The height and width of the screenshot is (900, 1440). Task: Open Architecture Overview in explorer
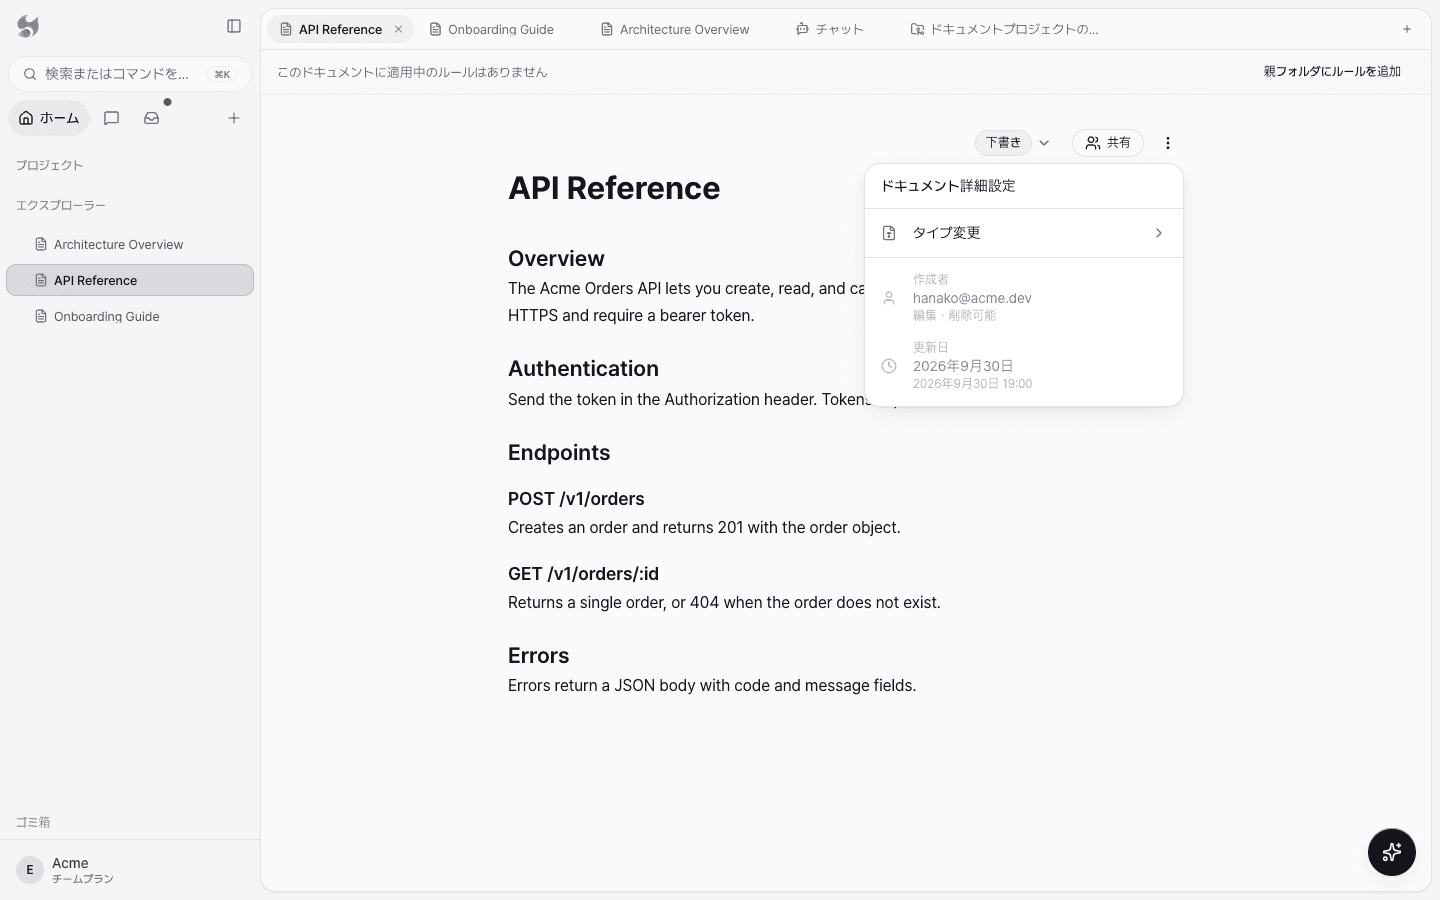(x=130, y=244)
